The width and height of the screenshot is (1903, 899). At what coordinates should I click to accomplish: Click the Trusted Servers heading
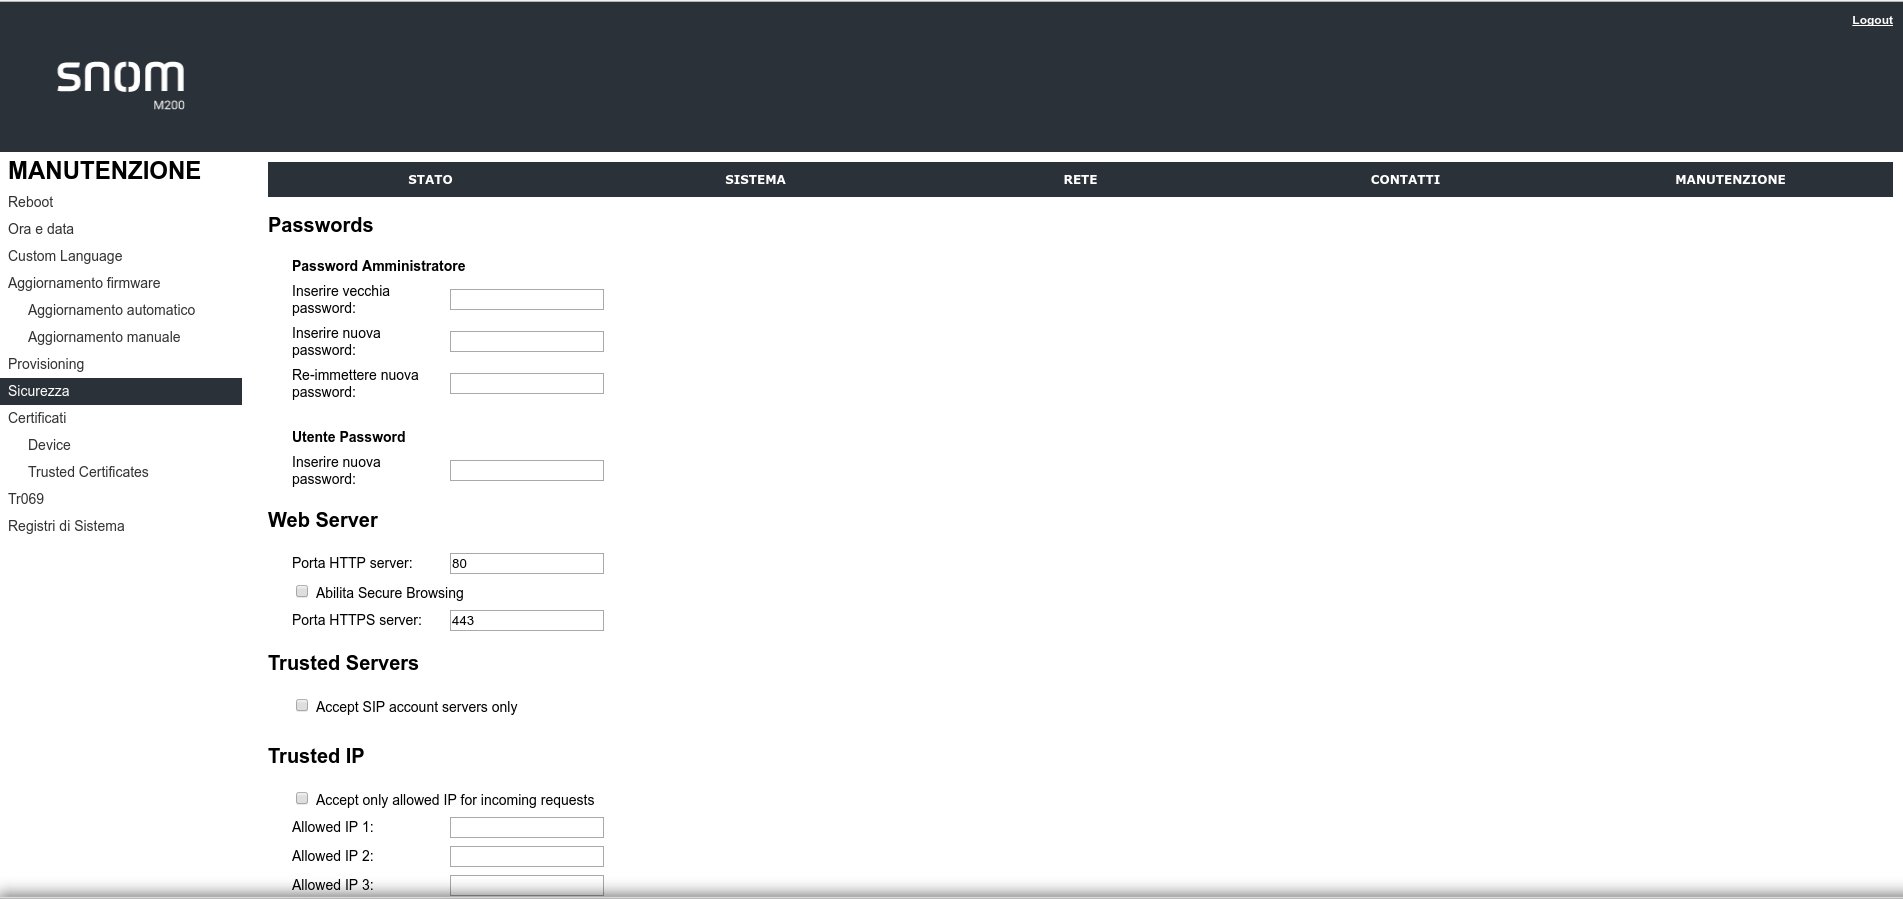click(x=343, y=663)
